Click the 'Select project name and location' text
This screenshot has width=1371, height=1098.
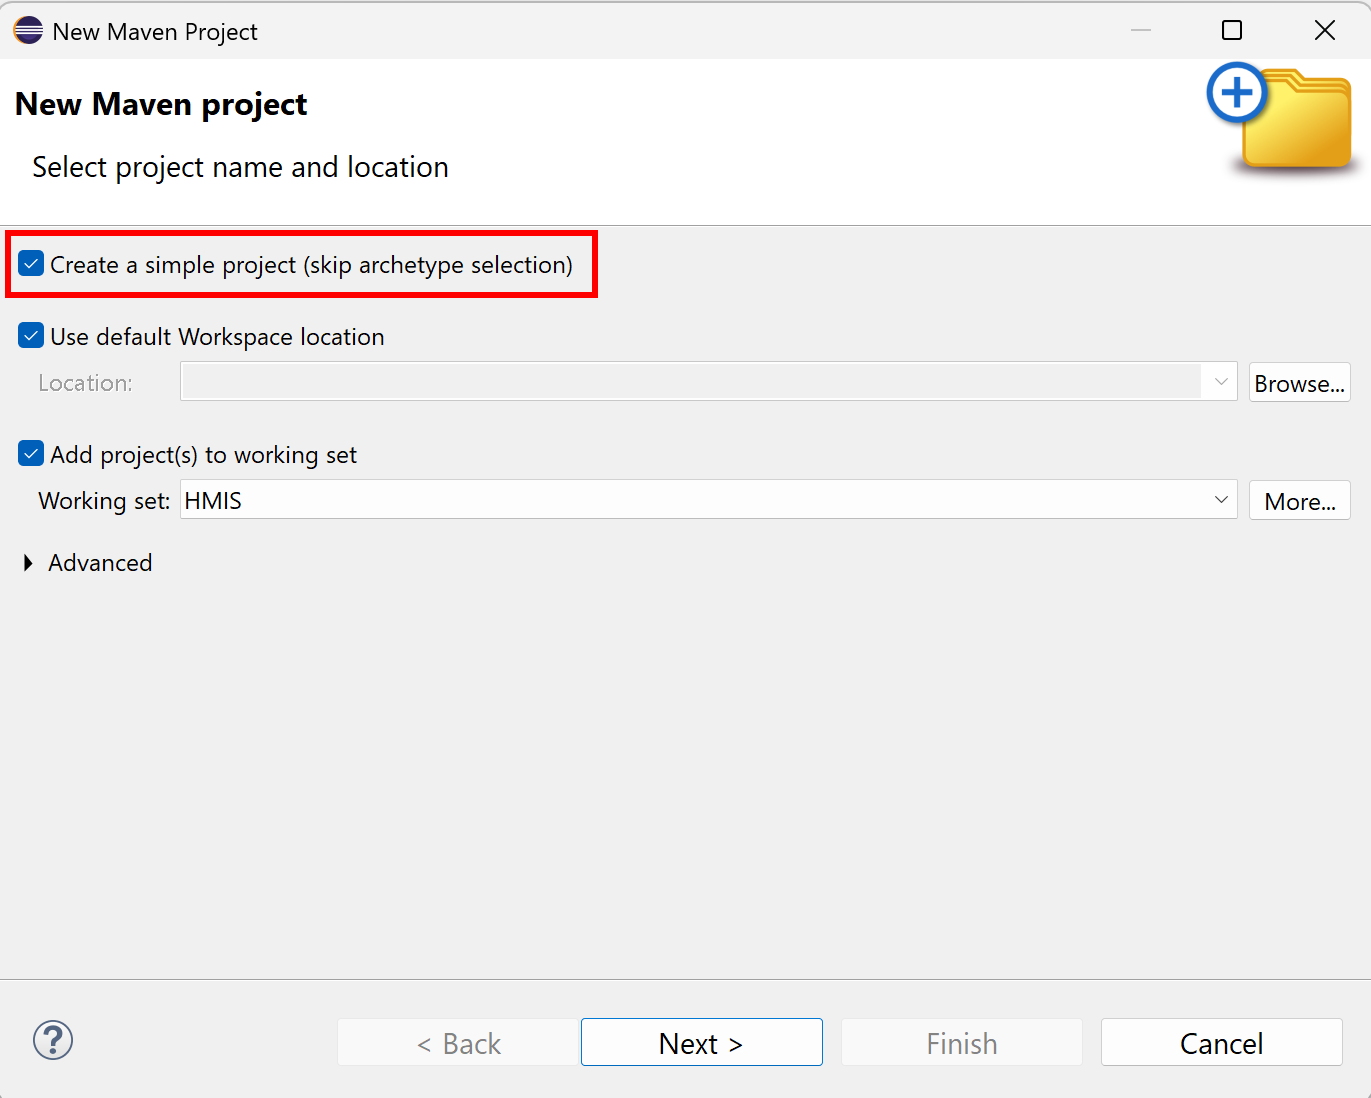tap(240, 167)
